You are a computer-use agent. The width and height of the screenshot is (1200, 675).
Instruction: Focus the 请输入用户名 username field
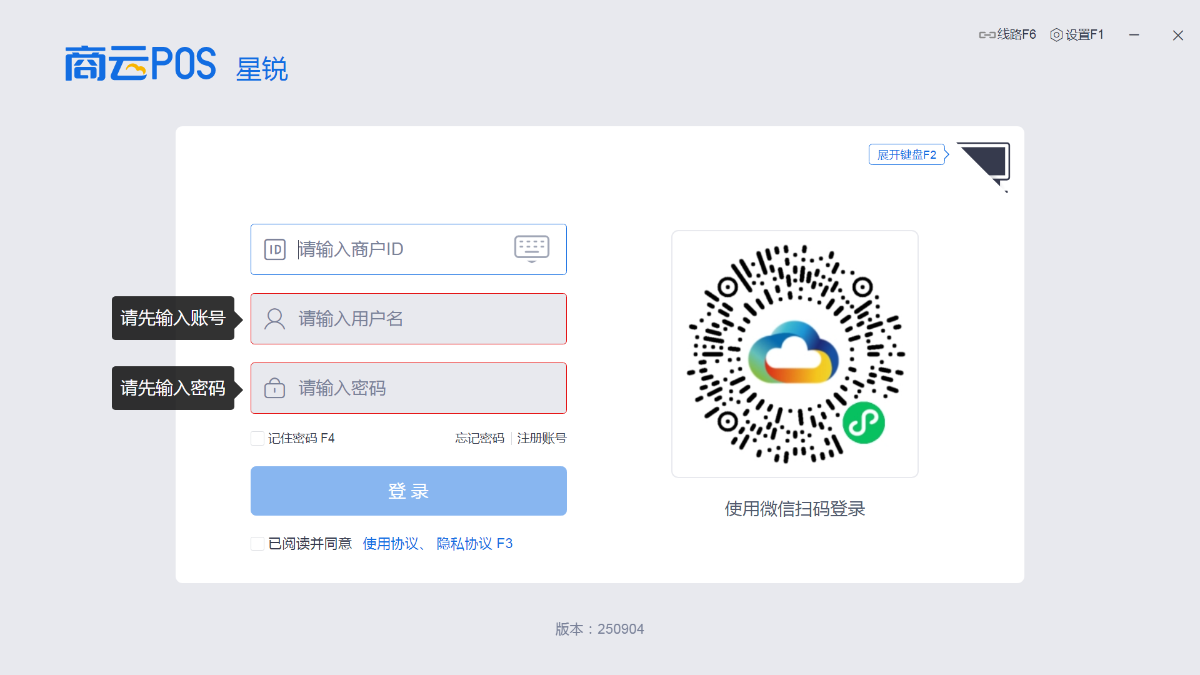(420, 319)
